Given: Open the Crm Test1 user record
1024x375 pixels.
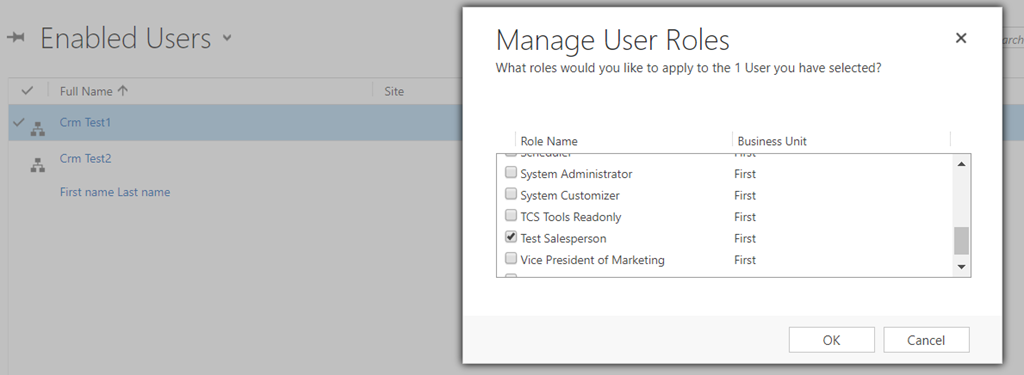Looking at the screenshot, I should [x=85, y=122].
